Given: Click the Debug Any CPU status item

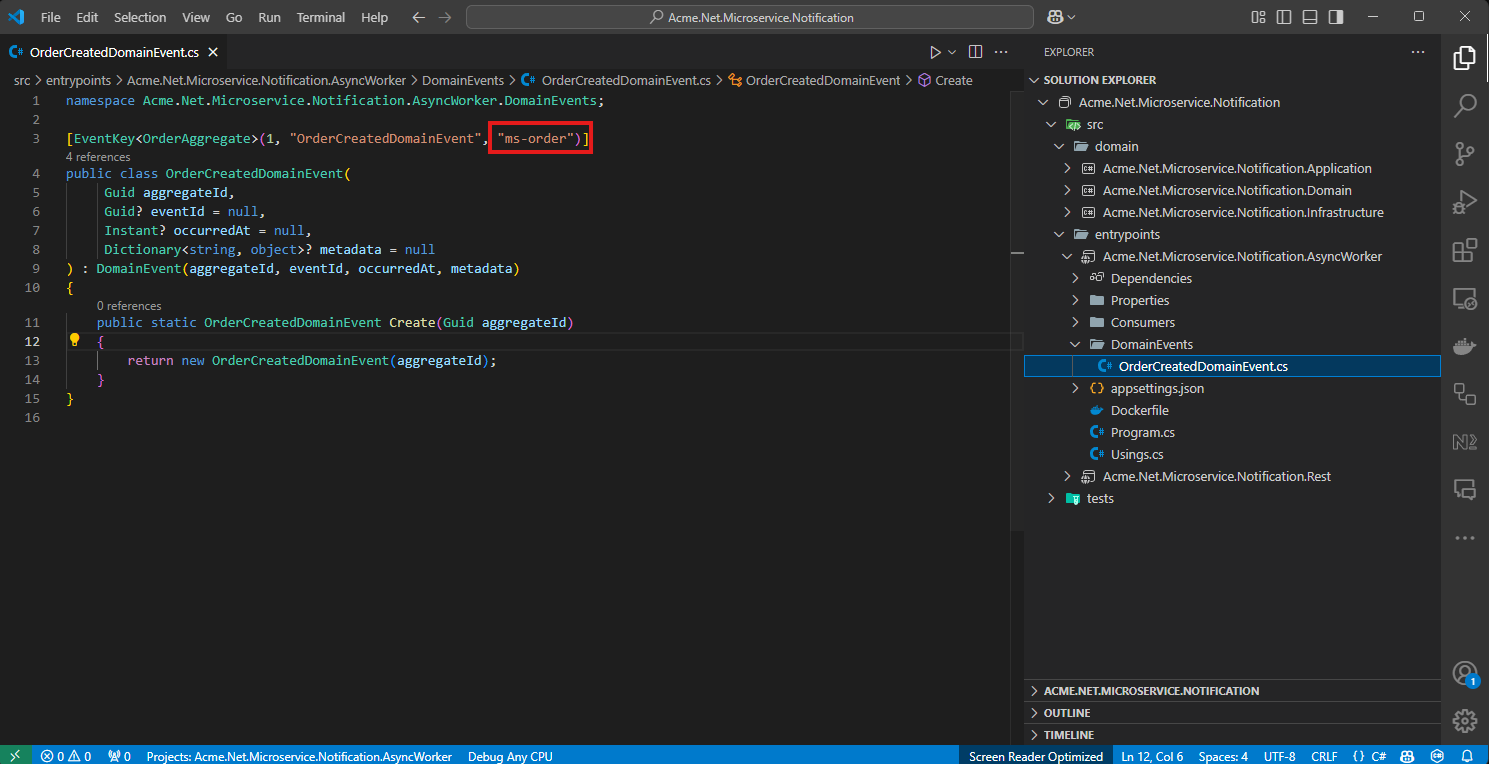Looking at the screenshot, I should tap(510, 756).
